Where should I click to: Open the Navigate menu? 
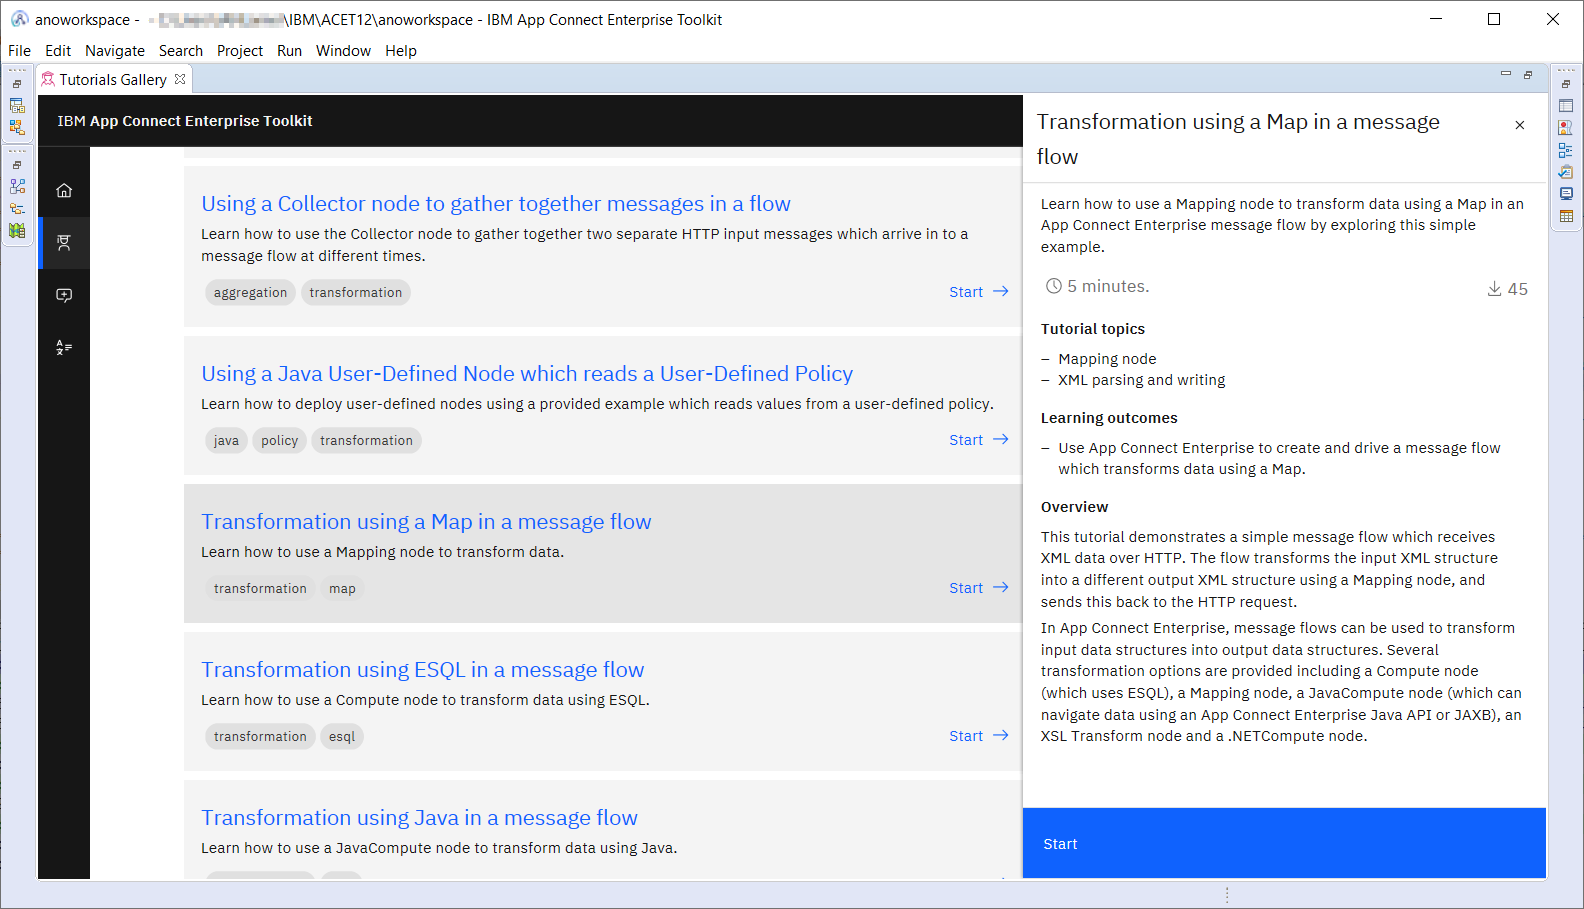coord(115,51)
